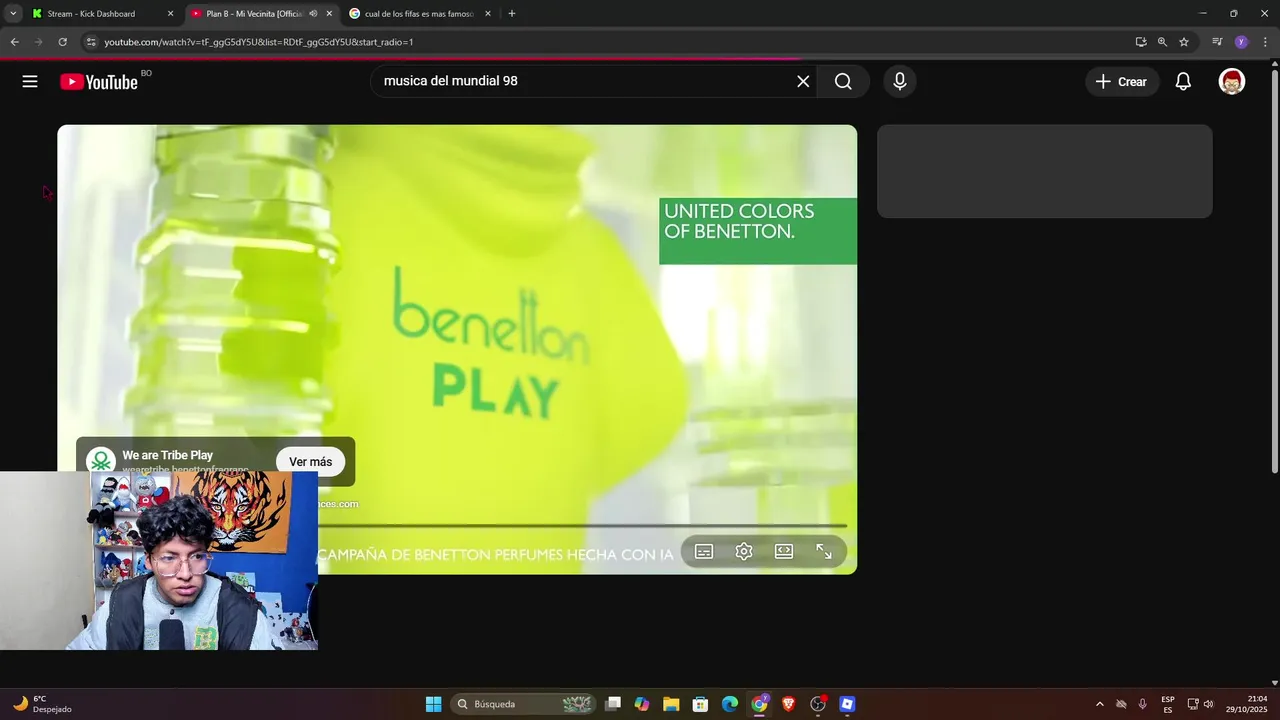Open YouTube notifications bell

(x=1183, y=82)
